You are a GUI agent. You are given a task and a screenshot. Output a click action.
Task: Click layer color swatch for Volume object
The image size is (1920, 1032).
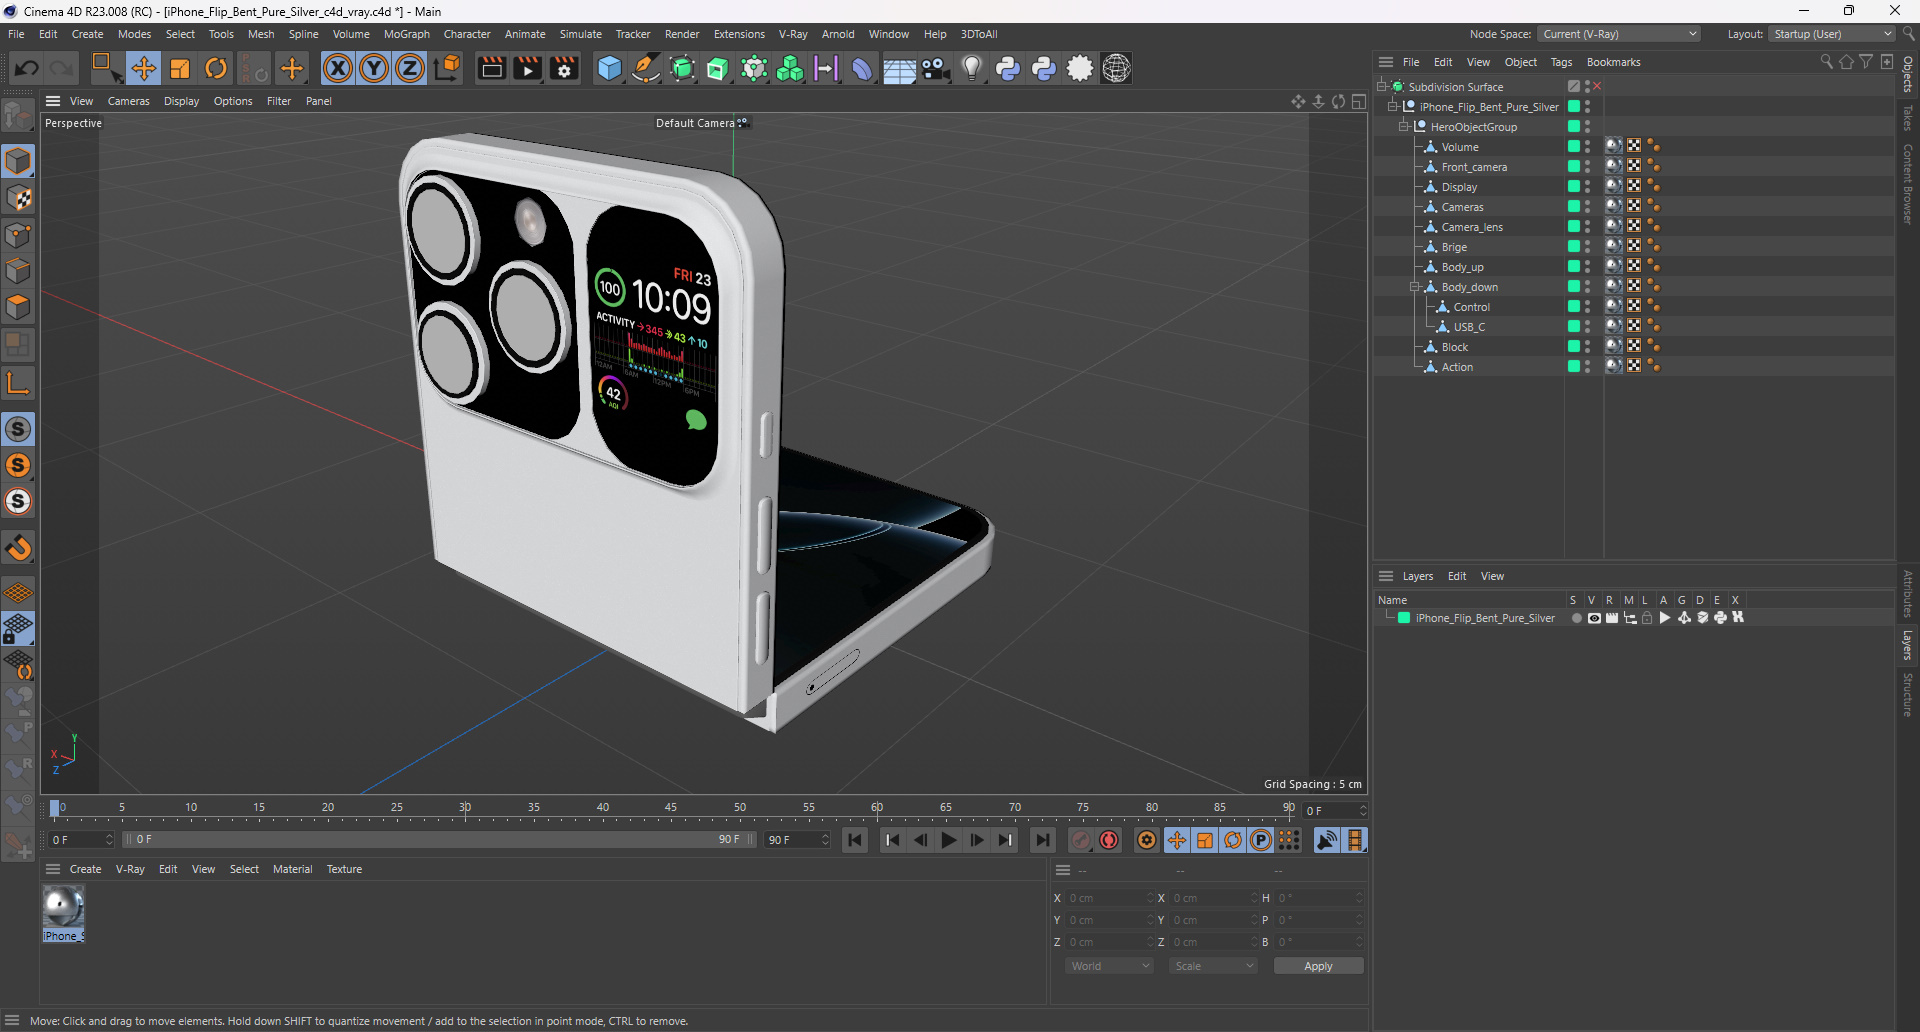1574,146
